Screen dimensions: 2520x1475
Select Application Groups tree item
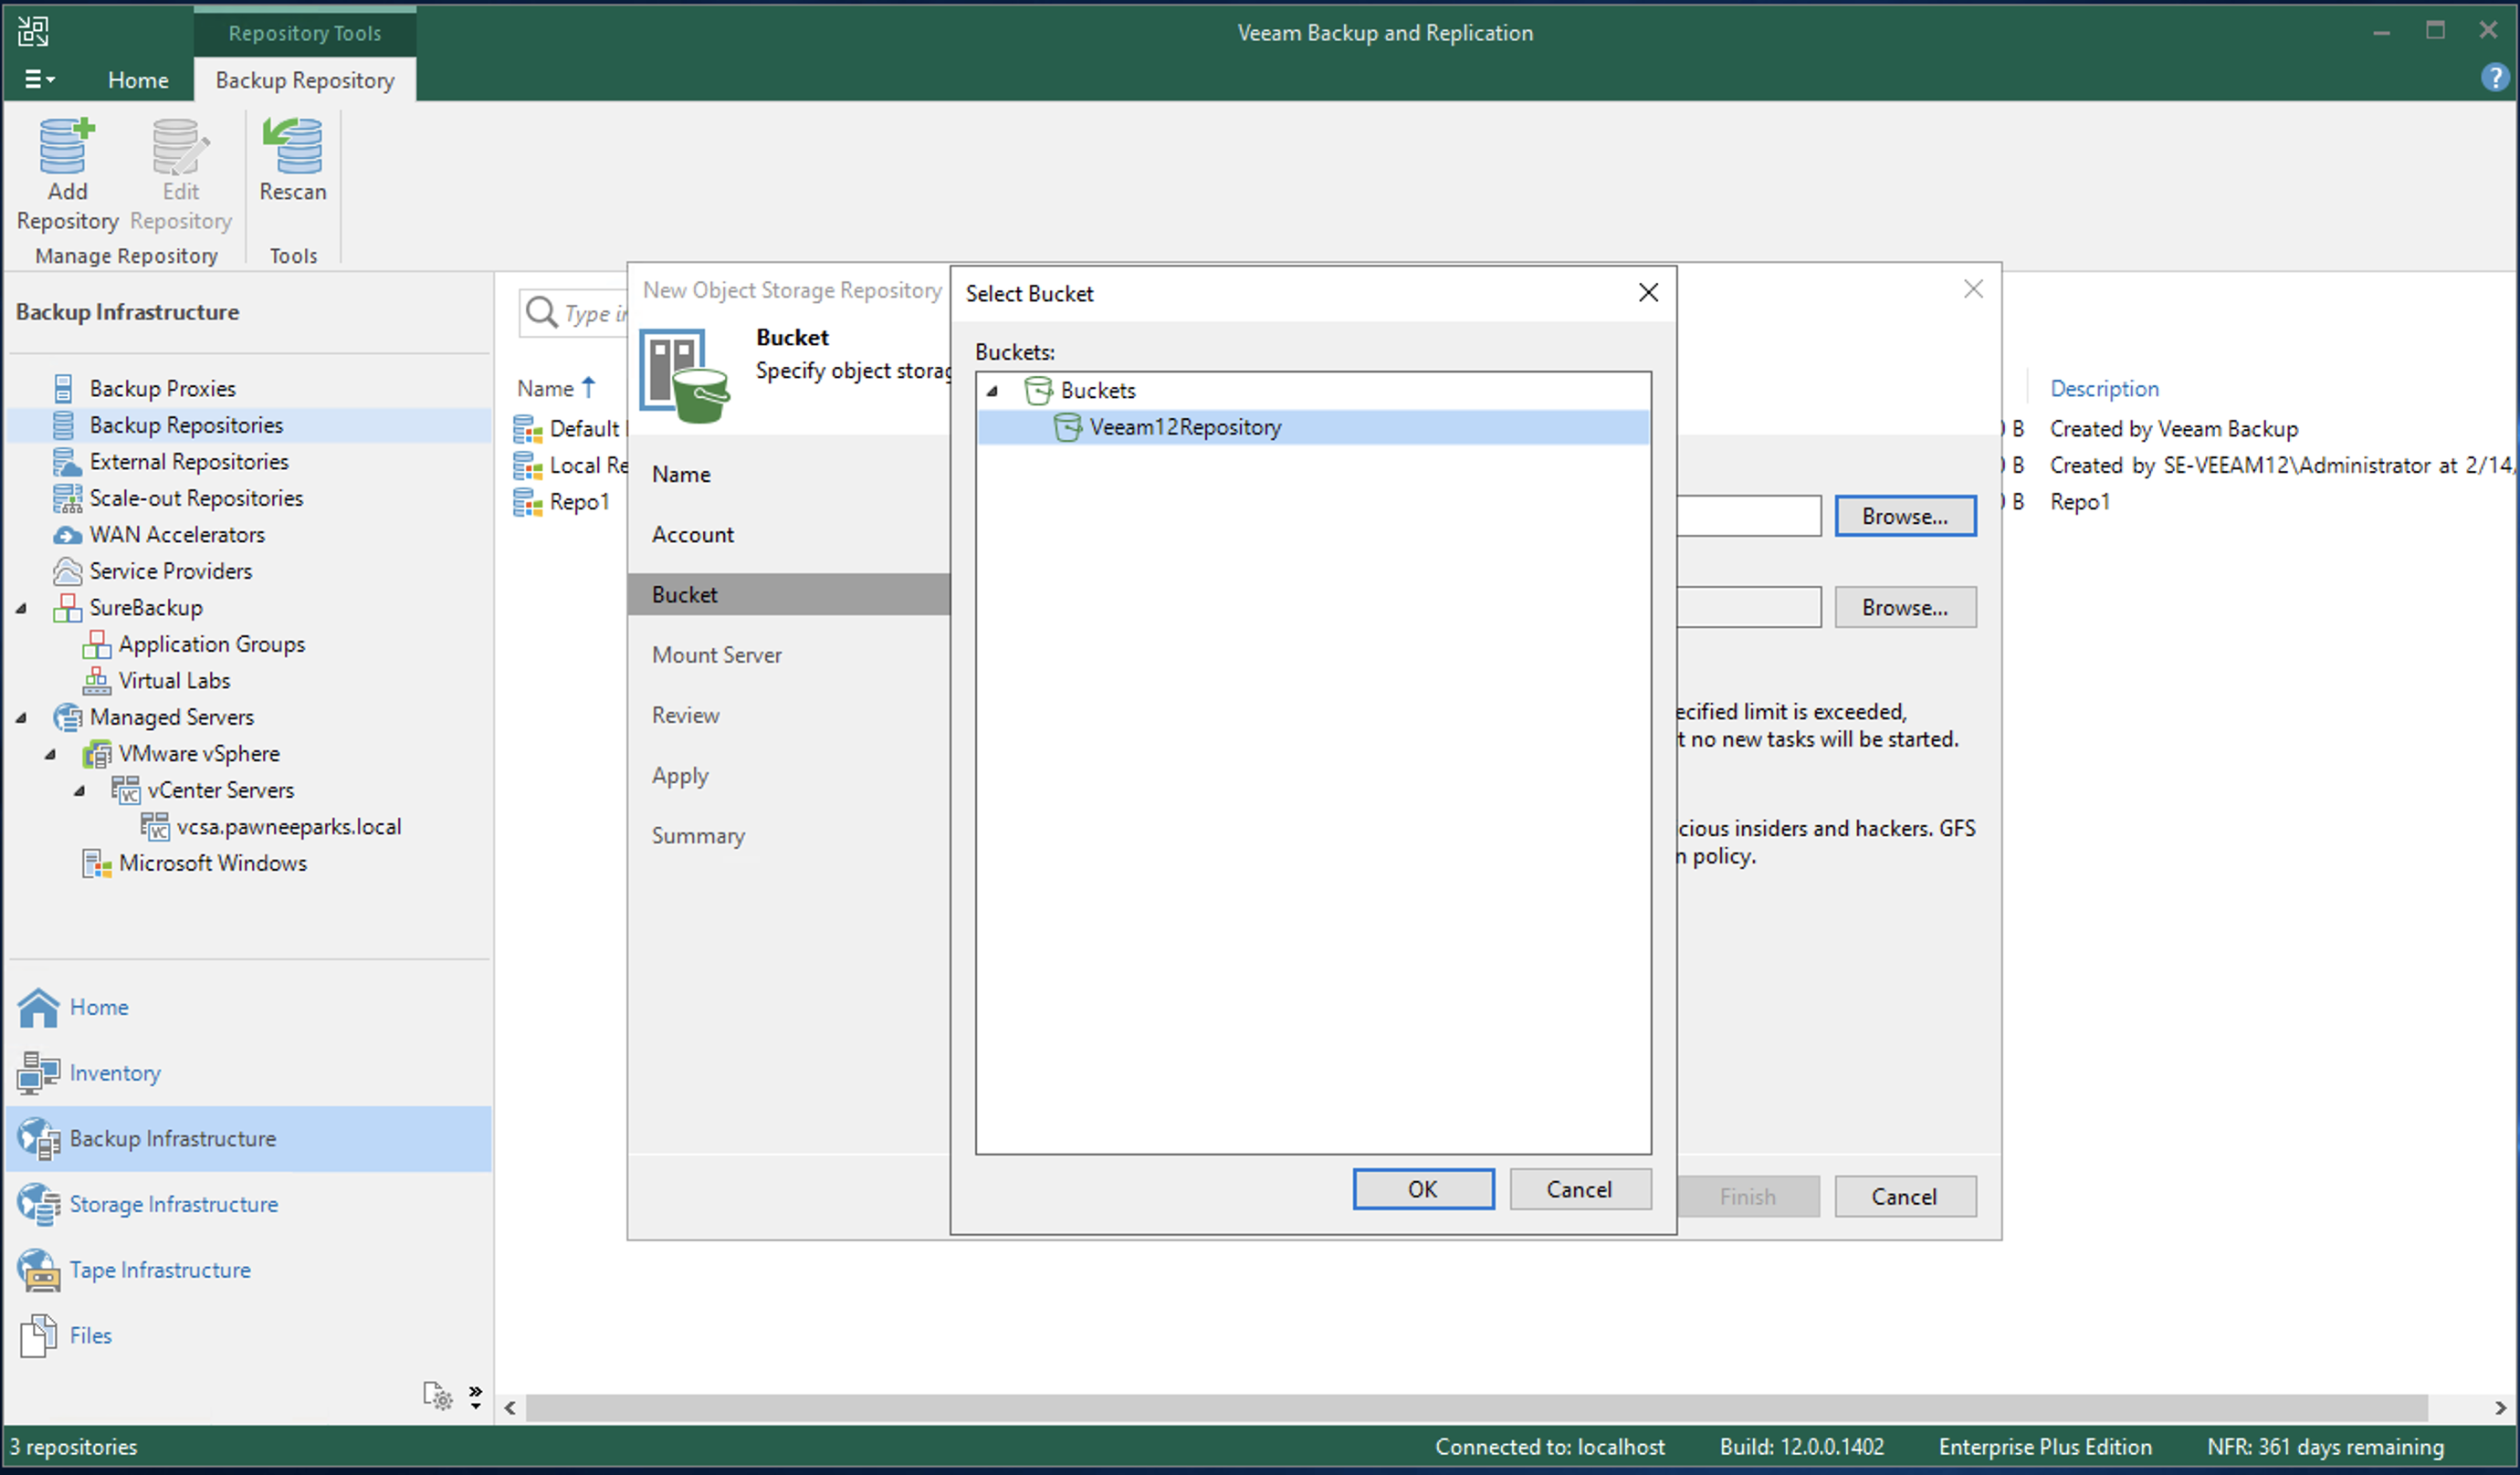coord(211,644)
